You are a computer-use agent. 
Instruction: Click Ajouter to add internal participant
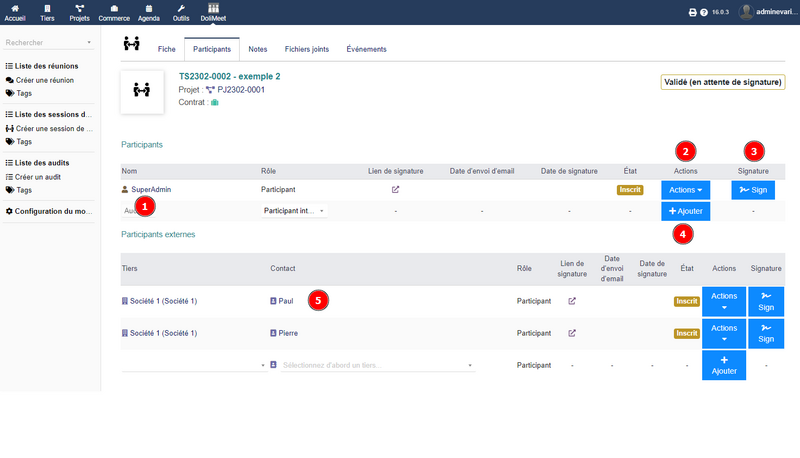coord(685,211)
